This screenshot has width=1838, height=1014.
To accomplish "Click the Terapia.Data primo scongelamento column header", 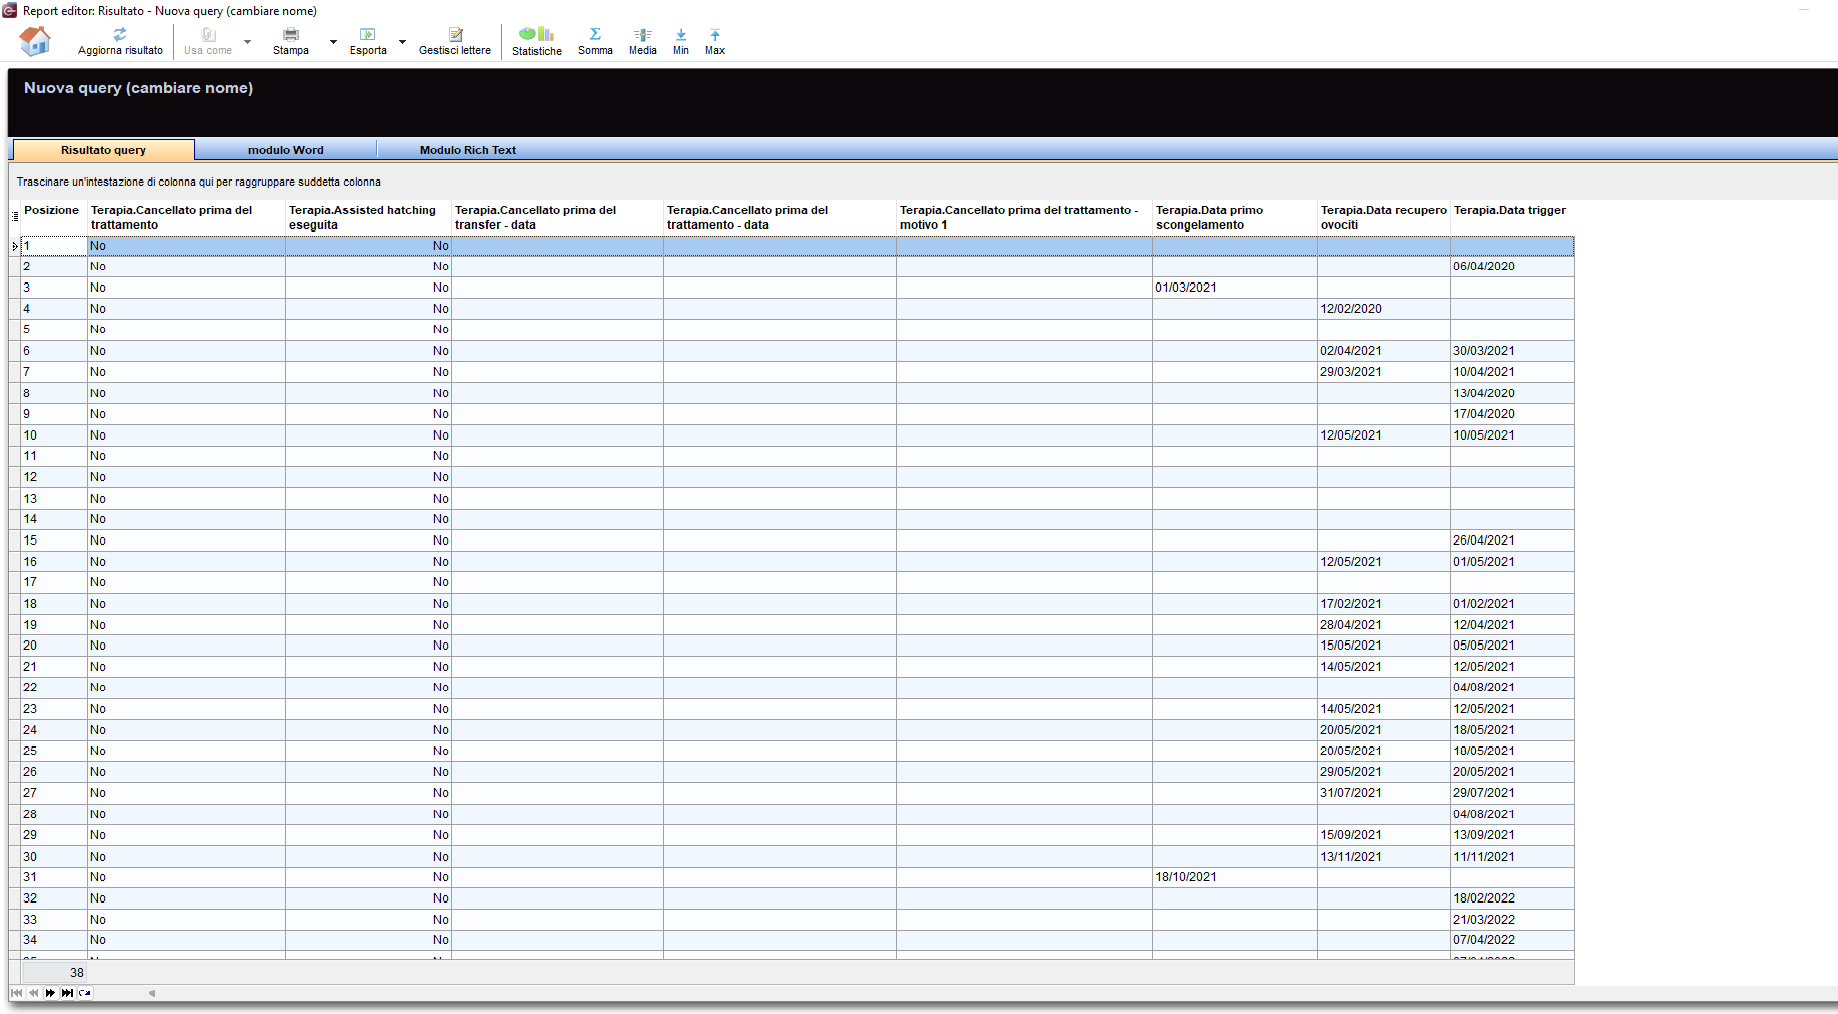I will click(1234, 217).
